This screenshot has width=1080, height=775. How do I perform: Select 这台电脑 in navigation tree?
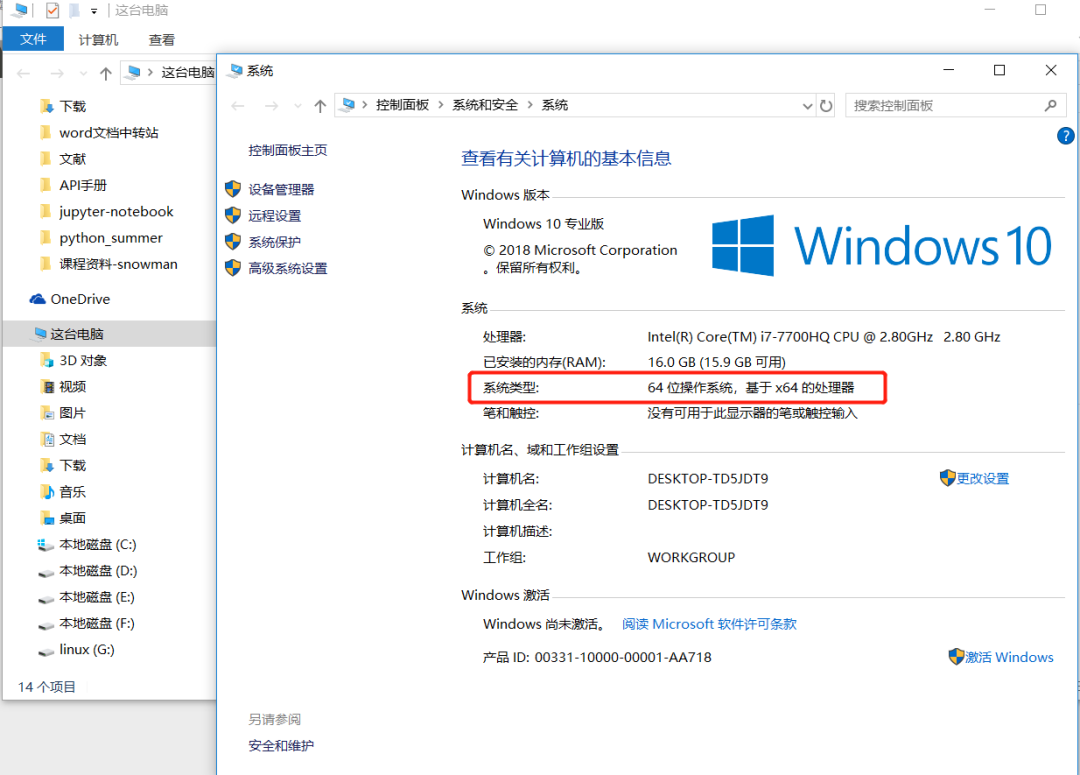click(76, 334)
